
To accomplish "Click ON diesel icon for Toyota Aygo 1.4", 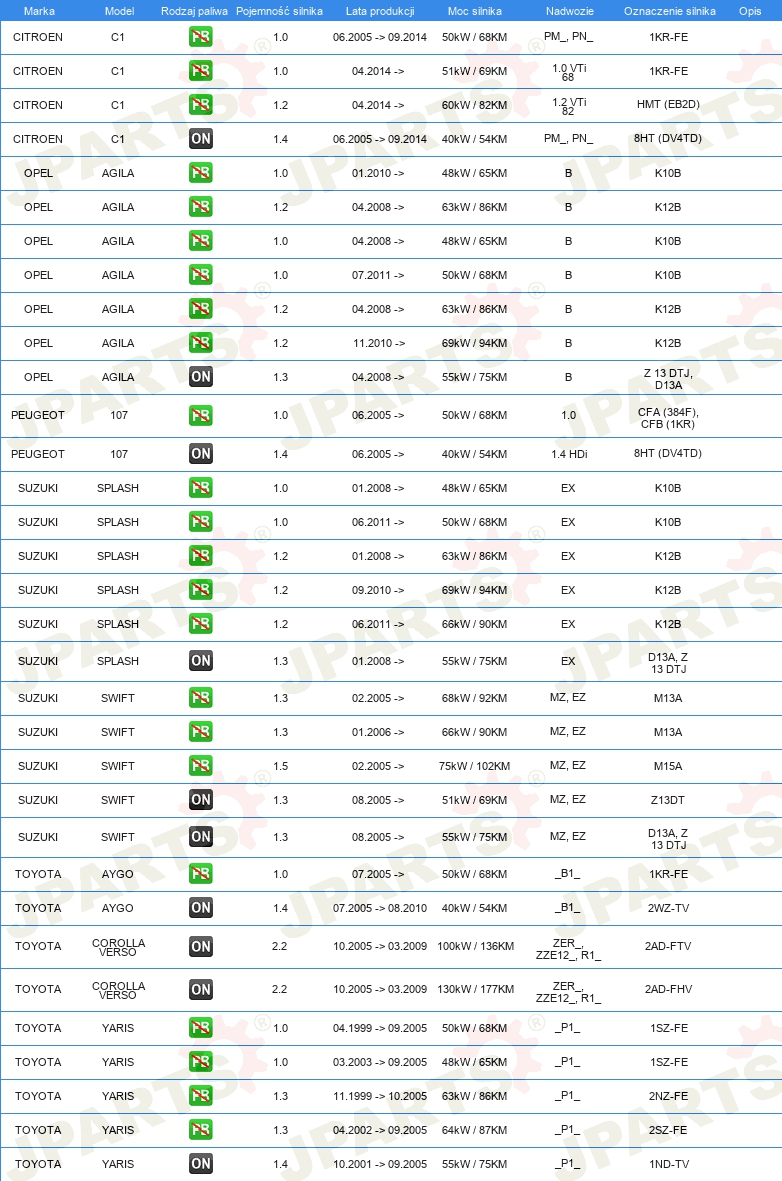I will 200,908.
